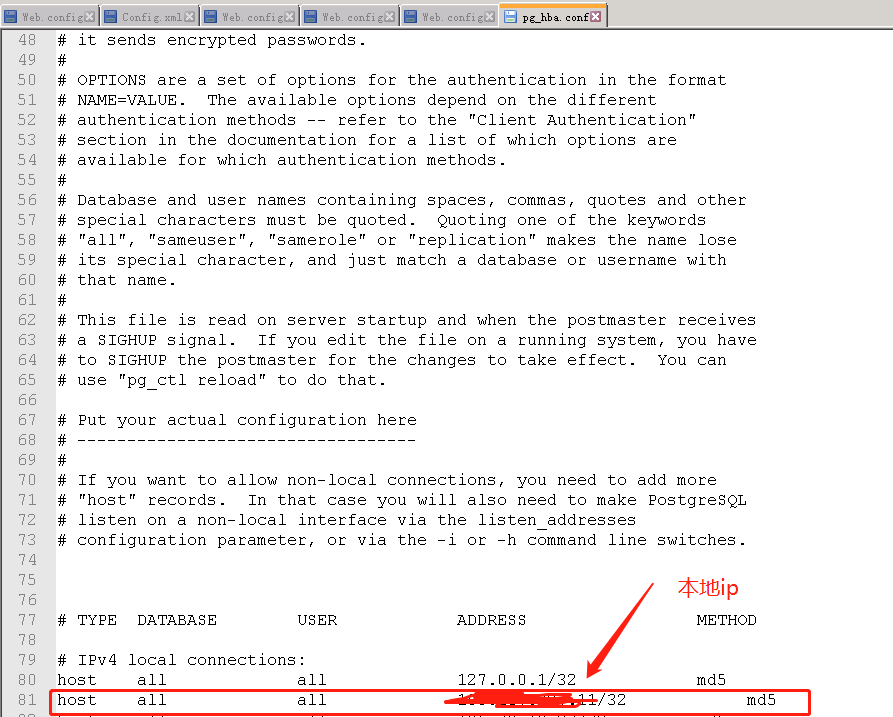The image size is (893, 717).
Task: Close the last Web.config tab
Action: pyautogui.click(x=488, y=15)
